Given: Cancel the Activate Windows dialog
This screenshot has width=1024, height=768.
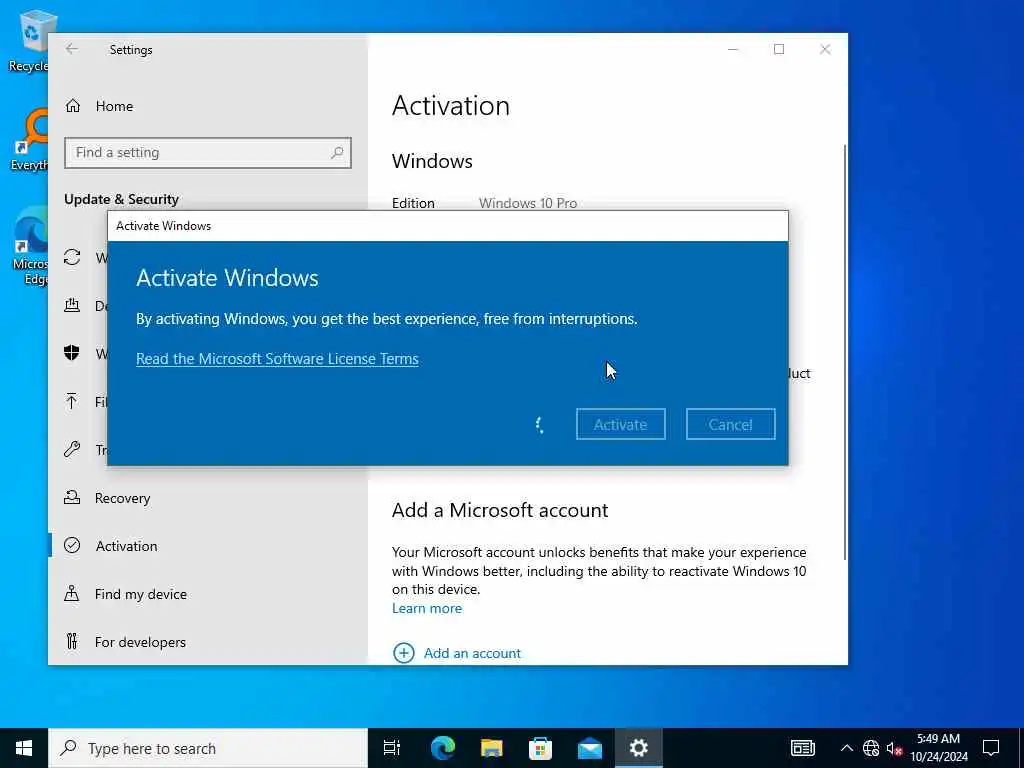Looking at the screenshot, I should [730, 424].
